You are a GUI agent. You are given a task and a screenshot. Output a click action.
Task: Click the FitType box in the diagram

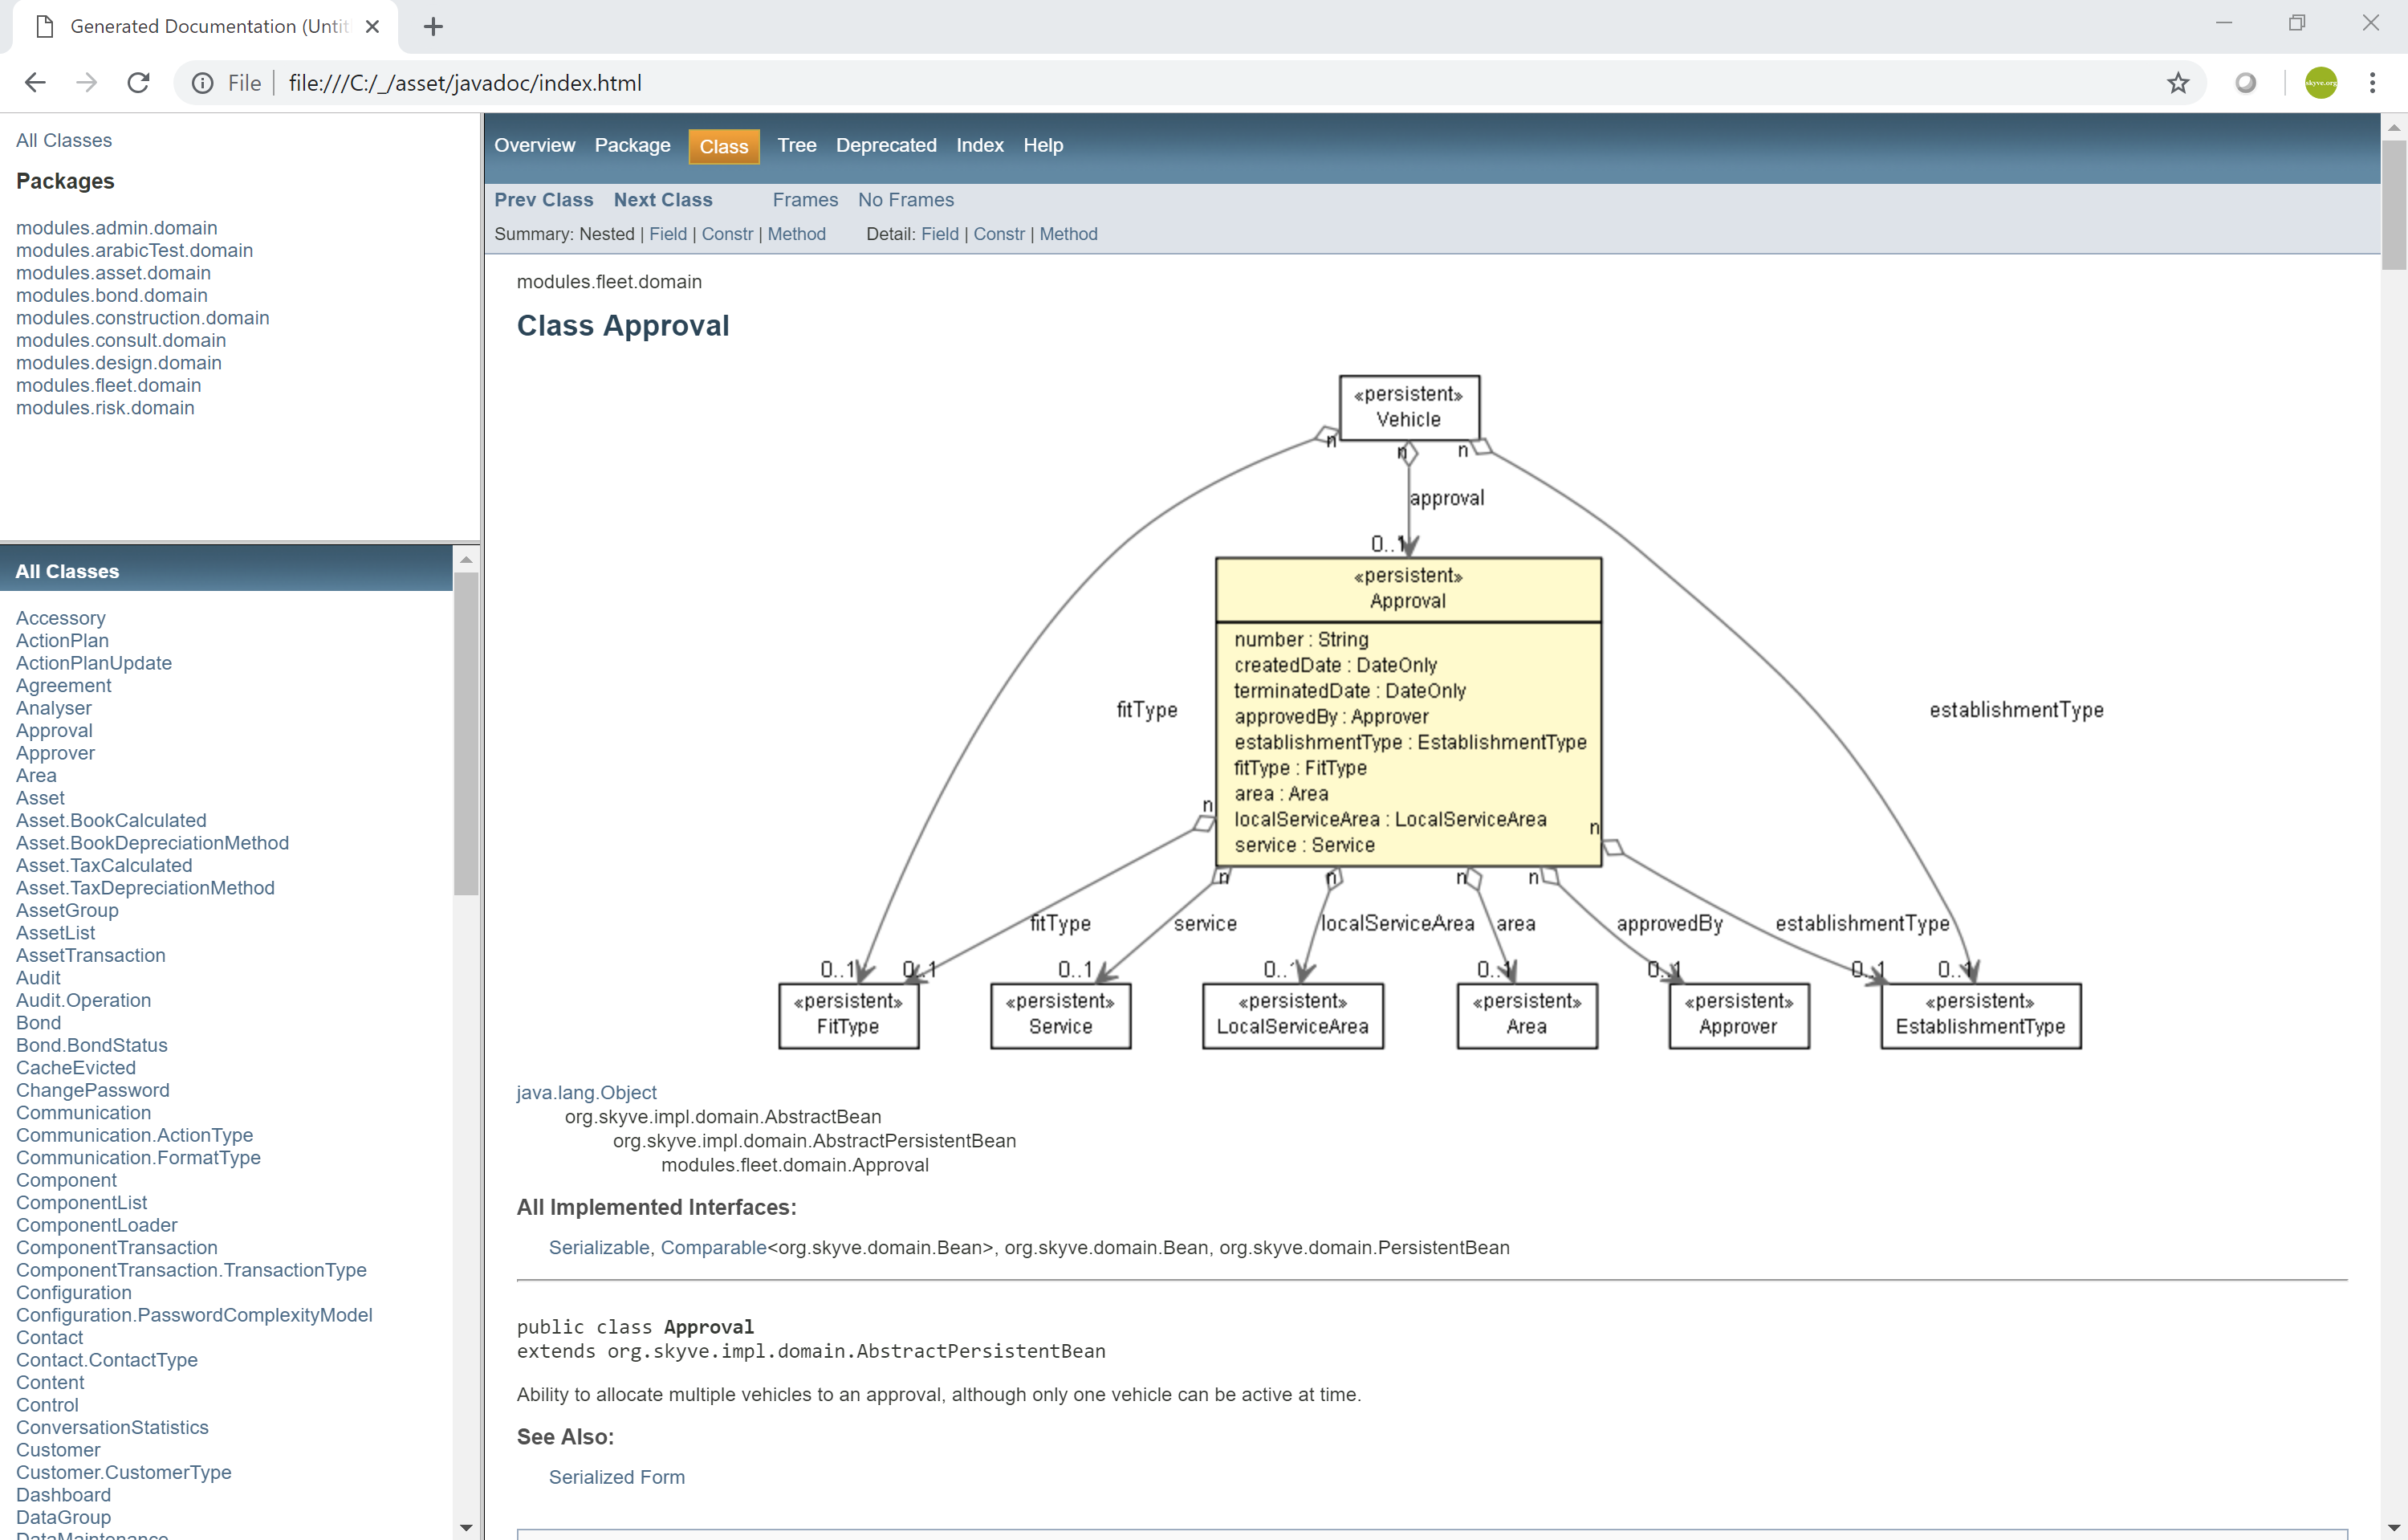[848, 1015]
